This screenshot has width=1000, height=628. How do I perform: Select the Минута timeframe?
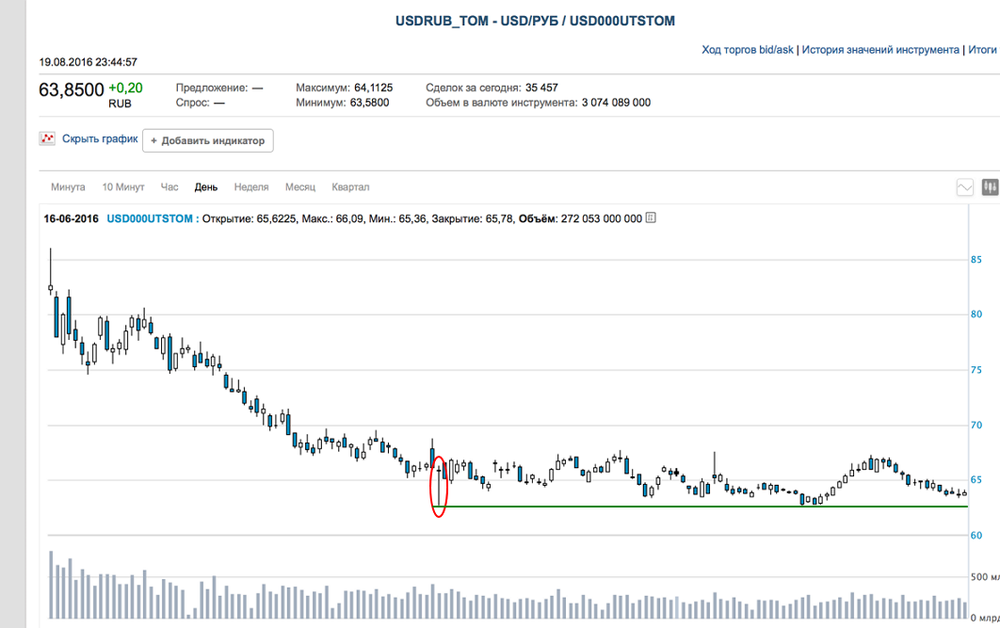click(68, 187)
